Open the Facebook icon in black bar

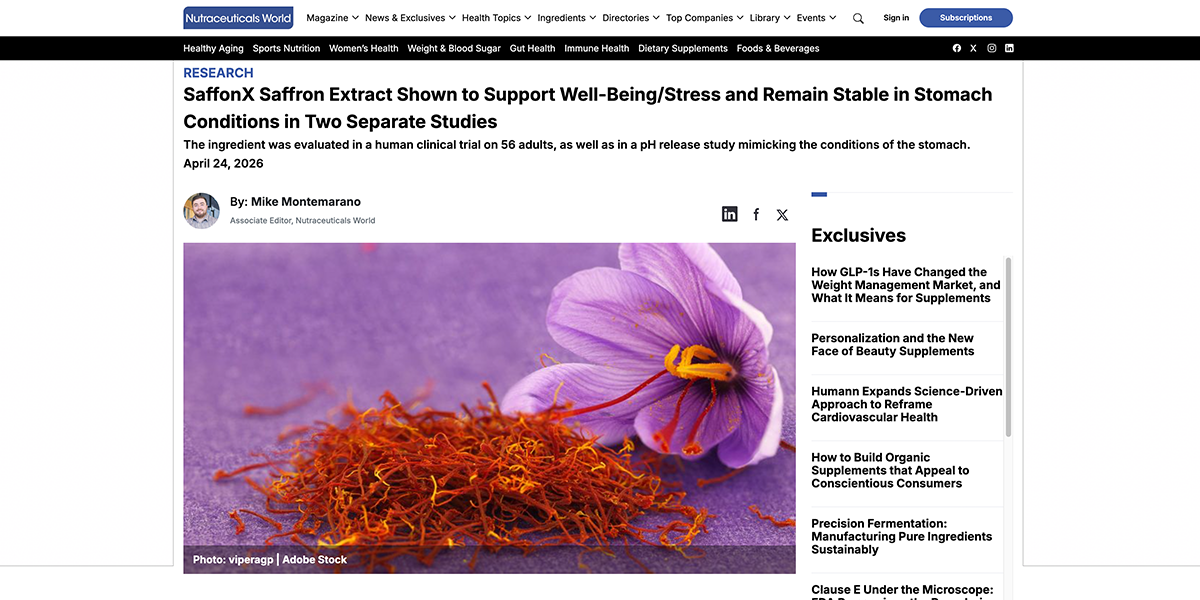[x=957, y=48]
